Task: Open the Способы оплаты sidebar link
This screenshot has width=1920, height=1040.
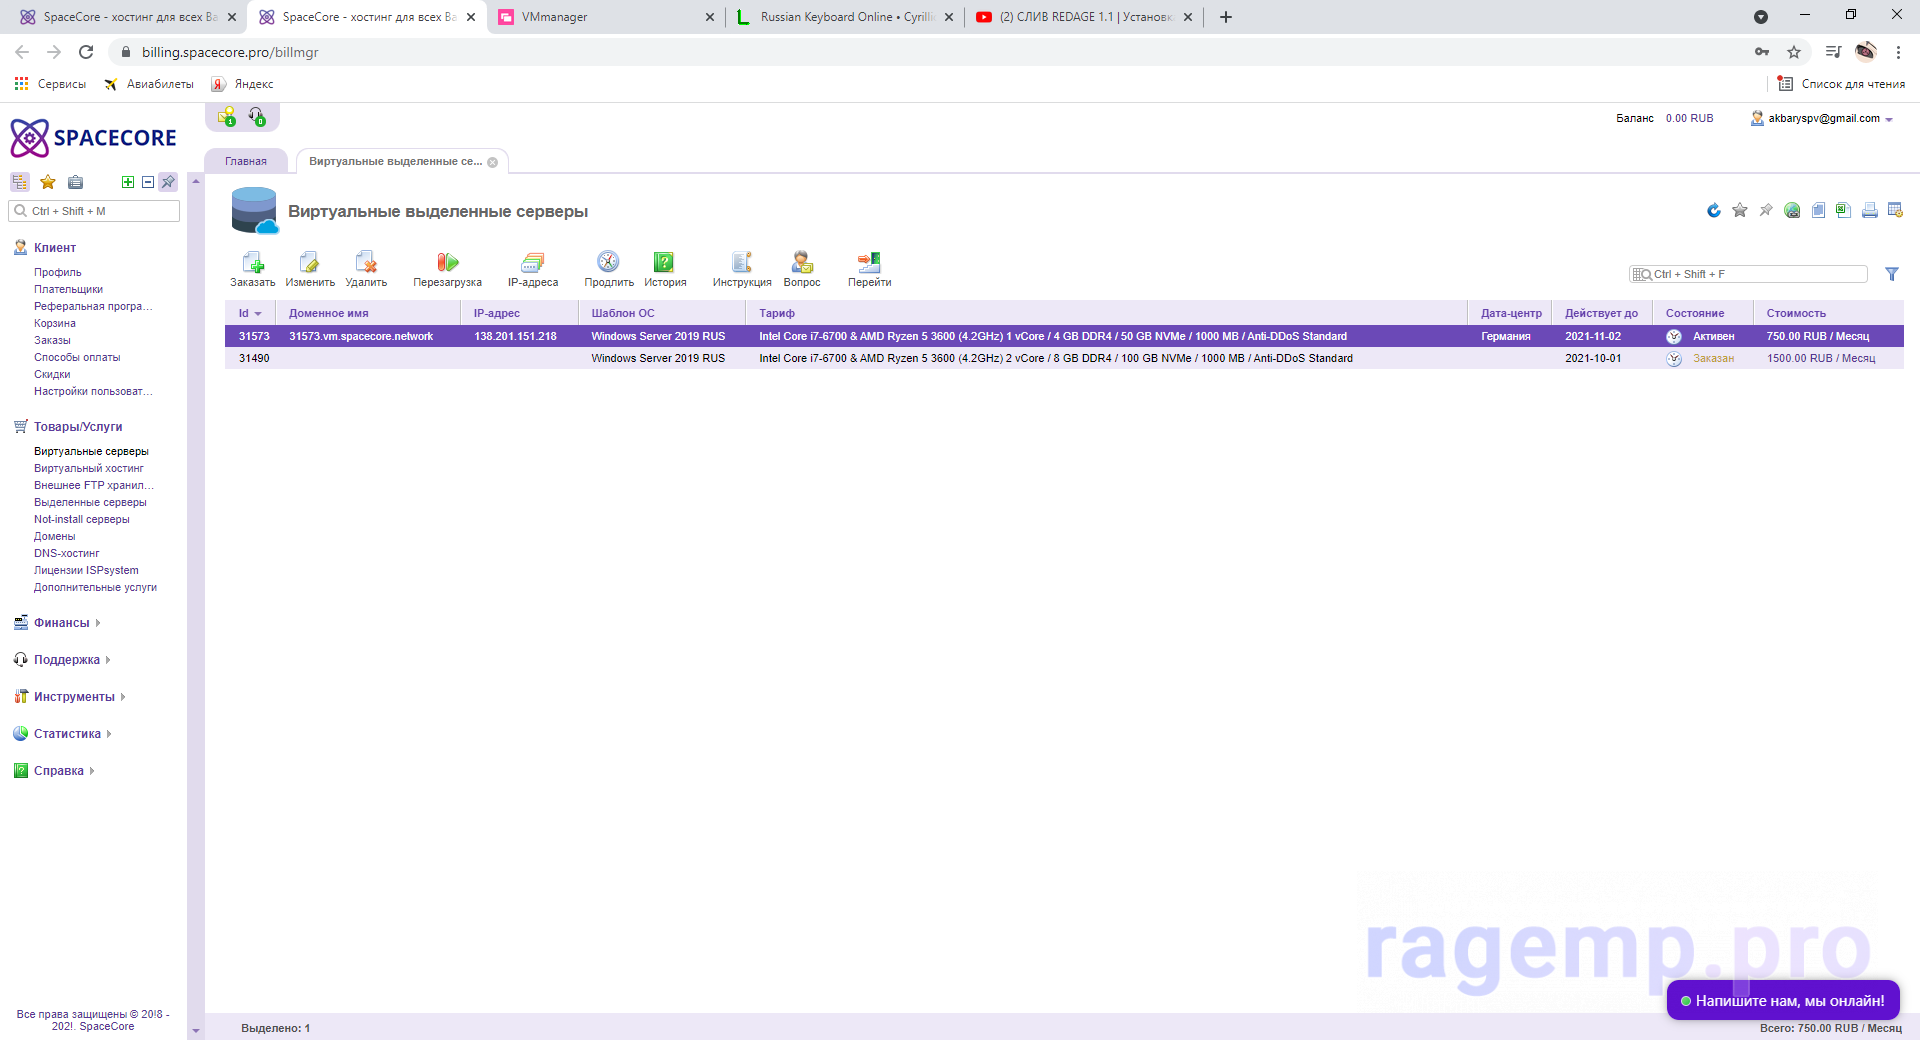Action: [77, 357]
